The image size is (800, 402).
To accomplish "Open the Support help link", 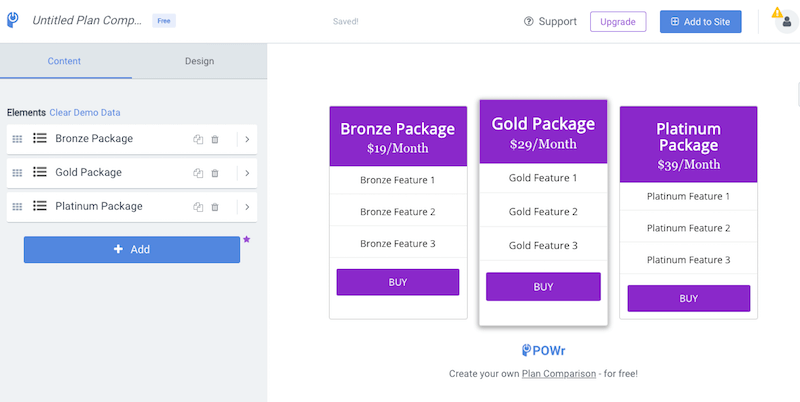I will coord(550,21).
